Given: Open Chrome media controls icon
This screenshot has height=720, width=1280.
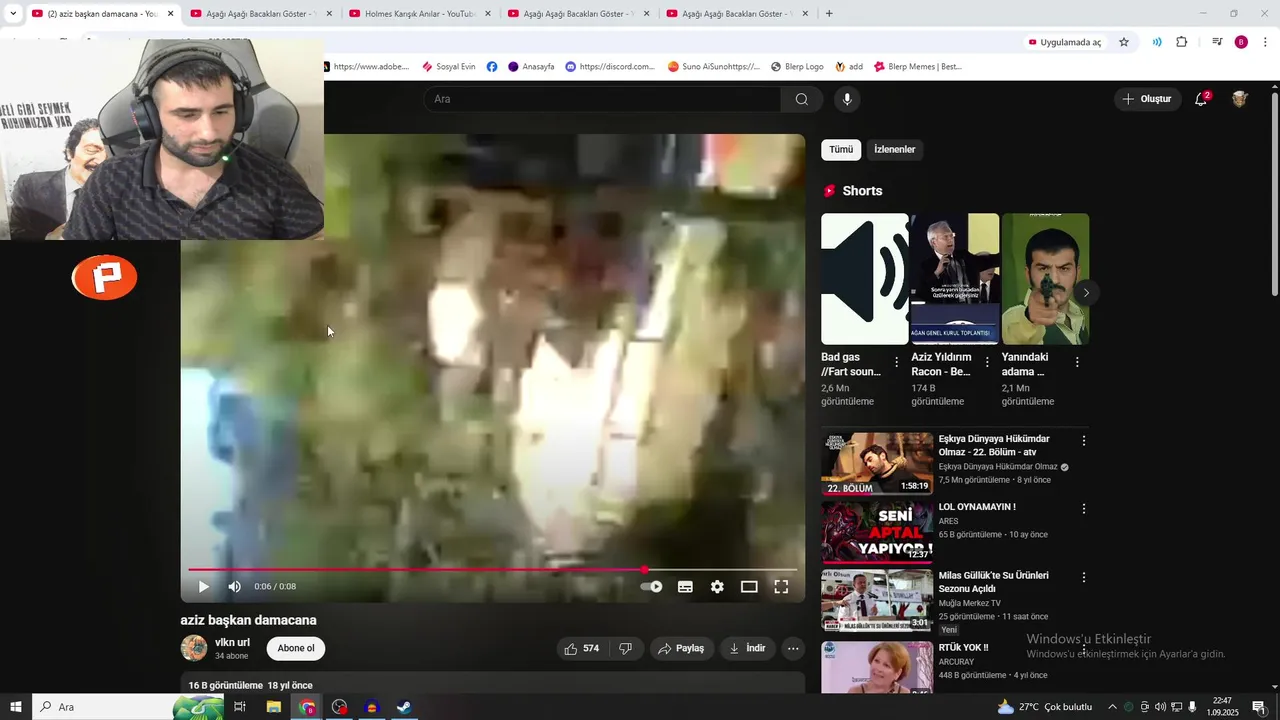Looking at the screenshot, I should click(1217, 42).
